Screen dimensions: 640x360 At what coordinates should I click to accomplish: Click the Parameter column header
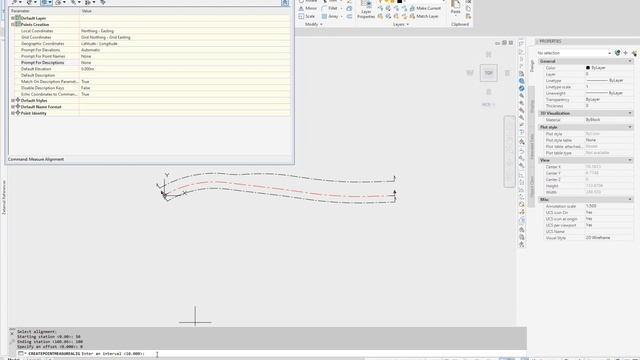pyautogui.click(x=44, y=11)
